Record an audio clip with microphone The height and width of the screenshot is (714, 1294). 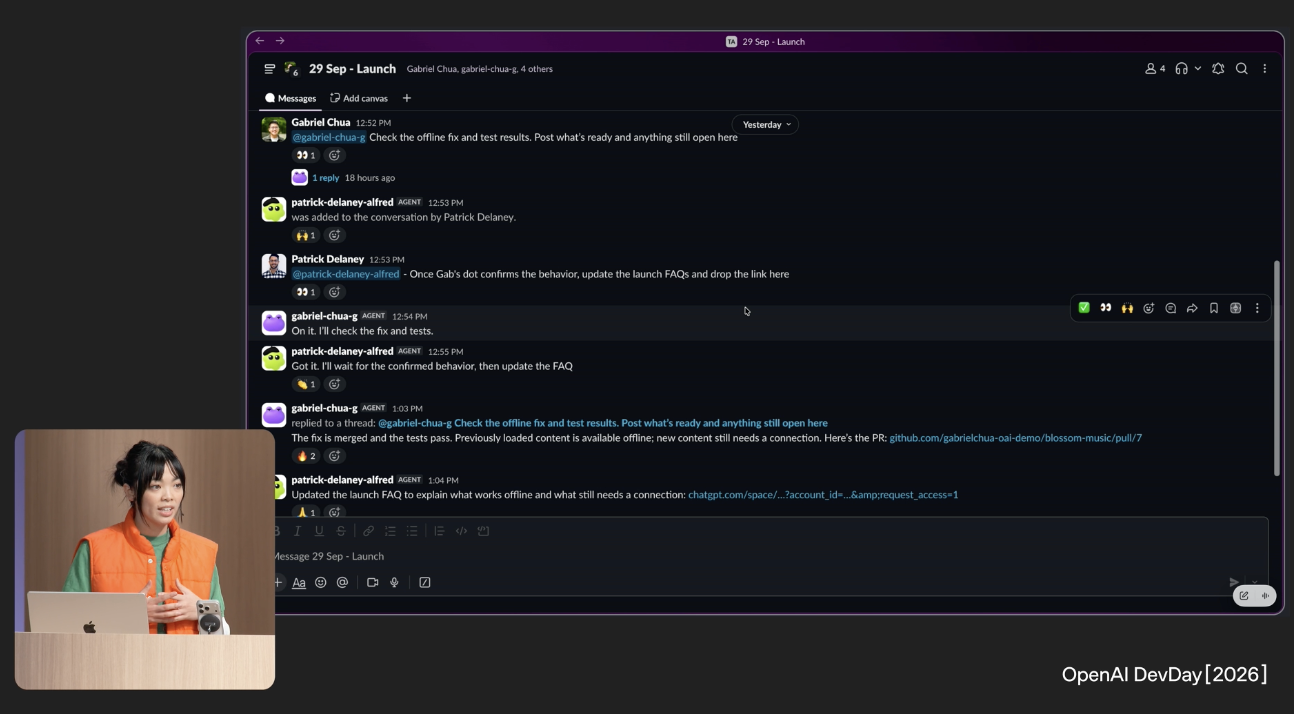click(395, 582)
